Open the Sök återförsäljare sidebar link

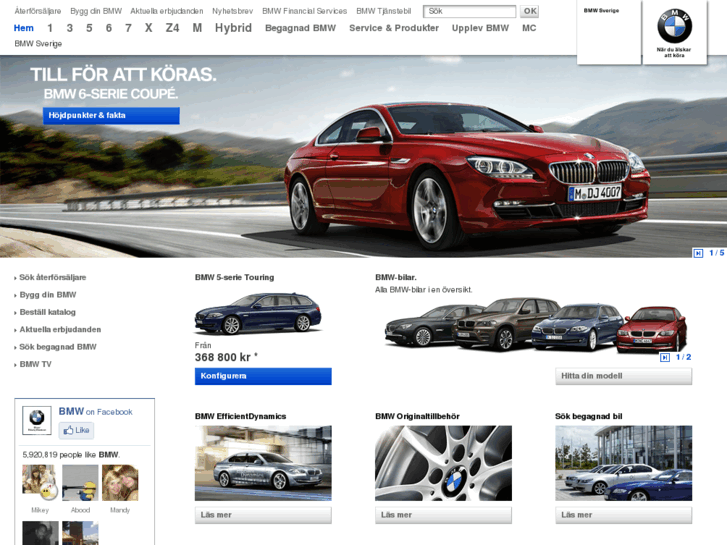tap(53, 277)
